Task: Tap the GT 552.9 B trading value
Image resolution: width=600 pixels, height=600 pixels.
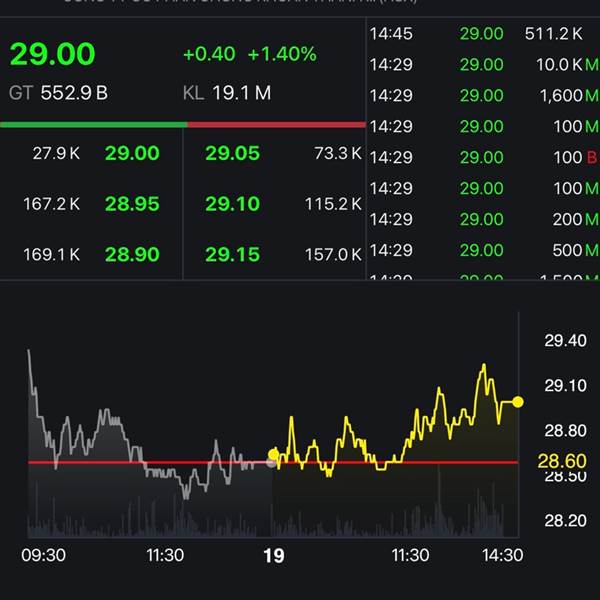Action: tap(59, 93)
